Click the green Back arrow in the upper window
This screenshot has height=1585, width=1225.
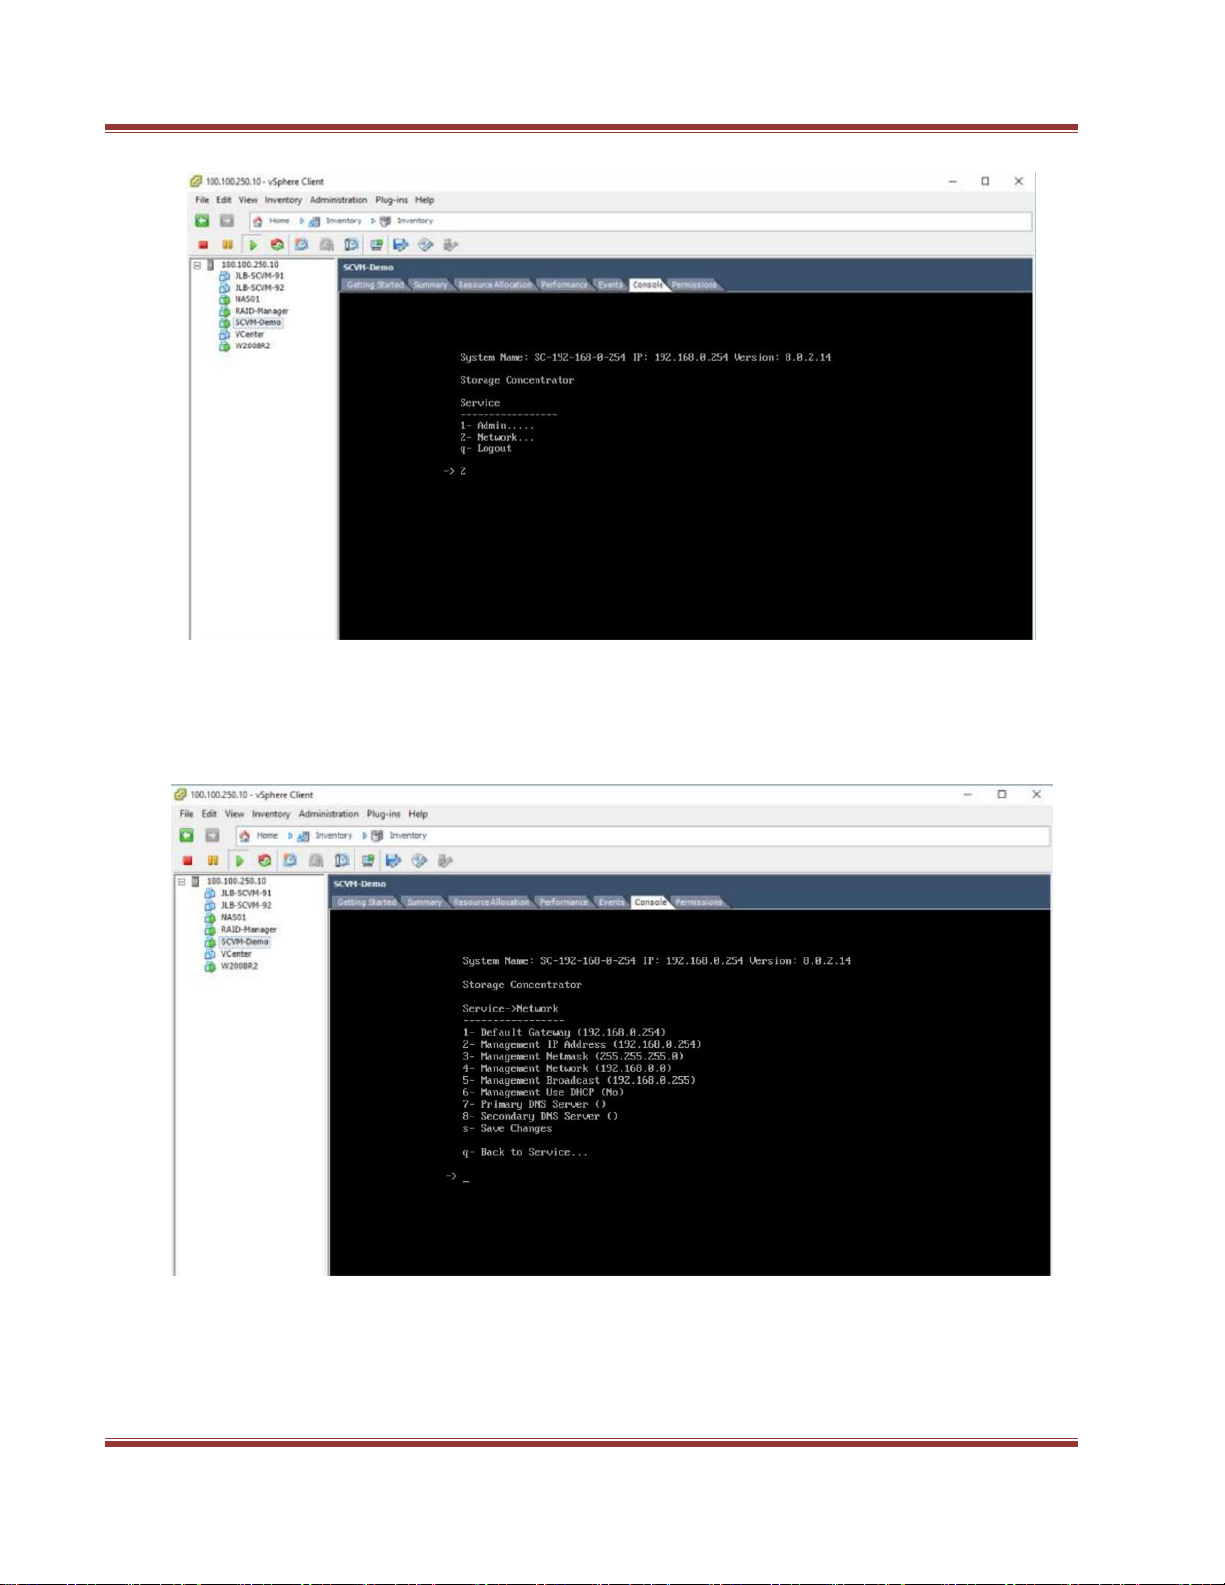[x=202, y=221]
